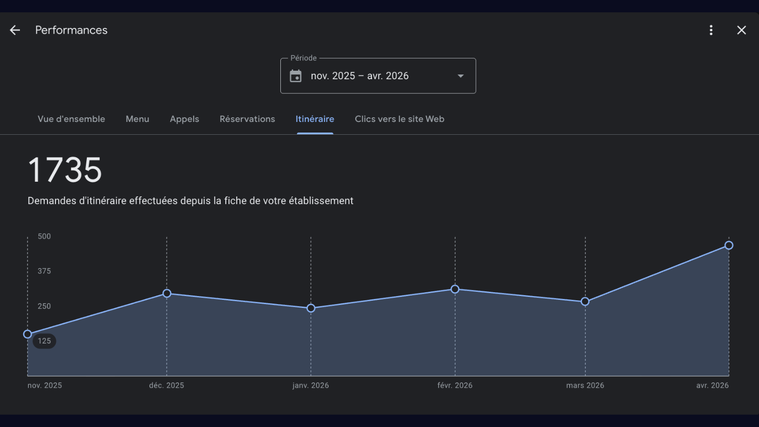
Task: Click the janv. 2026 data point
Action: point(311,308)
